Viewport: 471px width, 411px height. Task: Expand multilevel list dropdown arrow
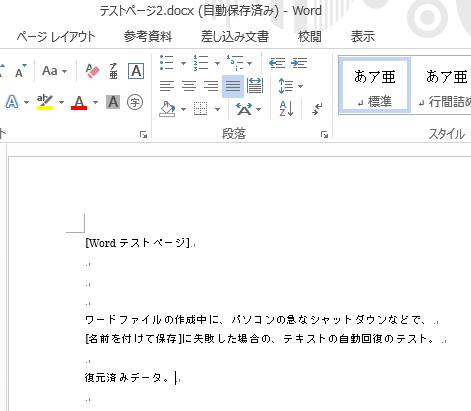pyautogui.click(x=249, y=63)
